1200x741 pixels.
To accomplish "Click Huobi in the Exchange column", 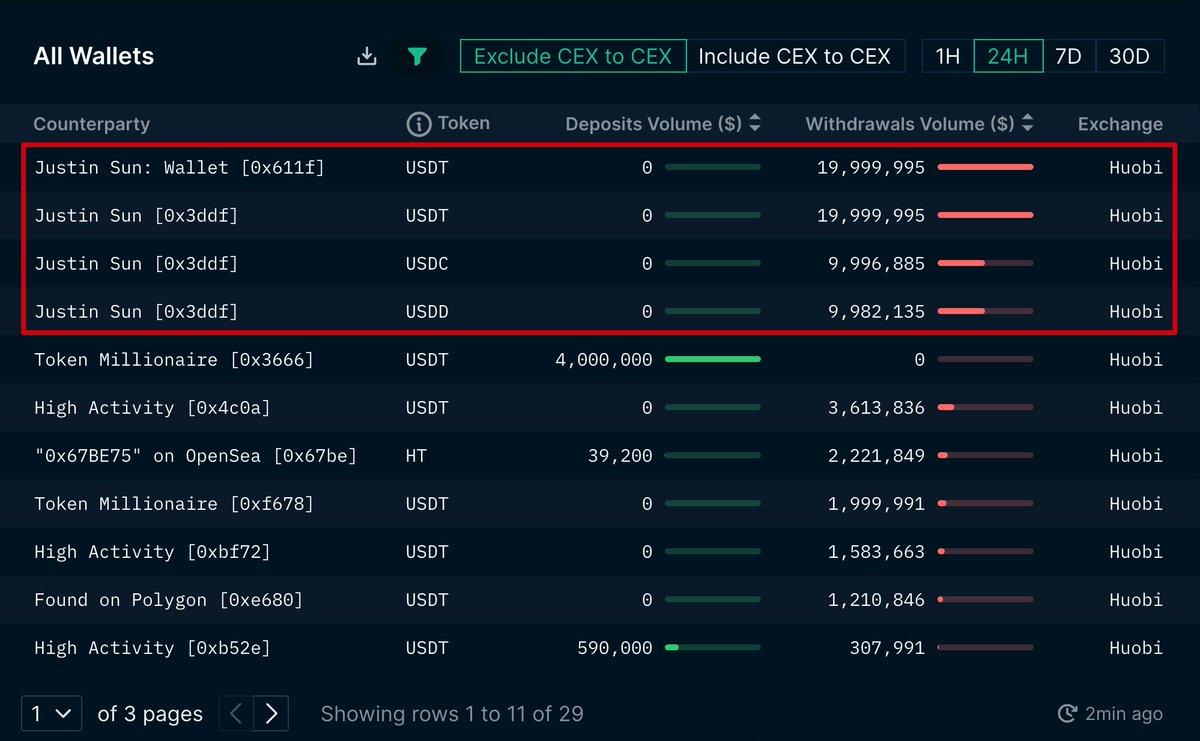I will [1136, 167].
